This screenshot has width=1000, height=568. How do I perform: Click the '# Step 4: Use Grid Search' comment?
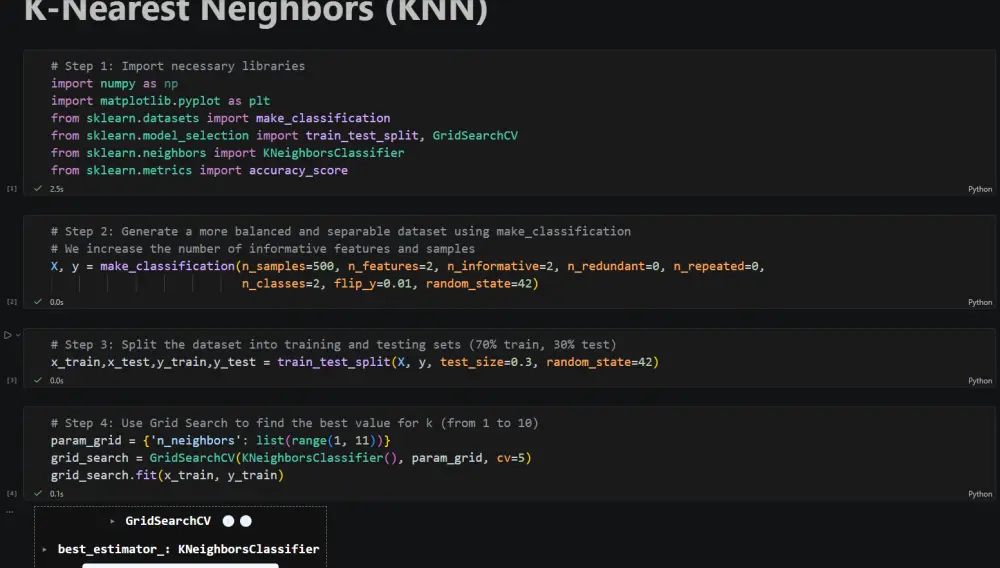(295, 423)
